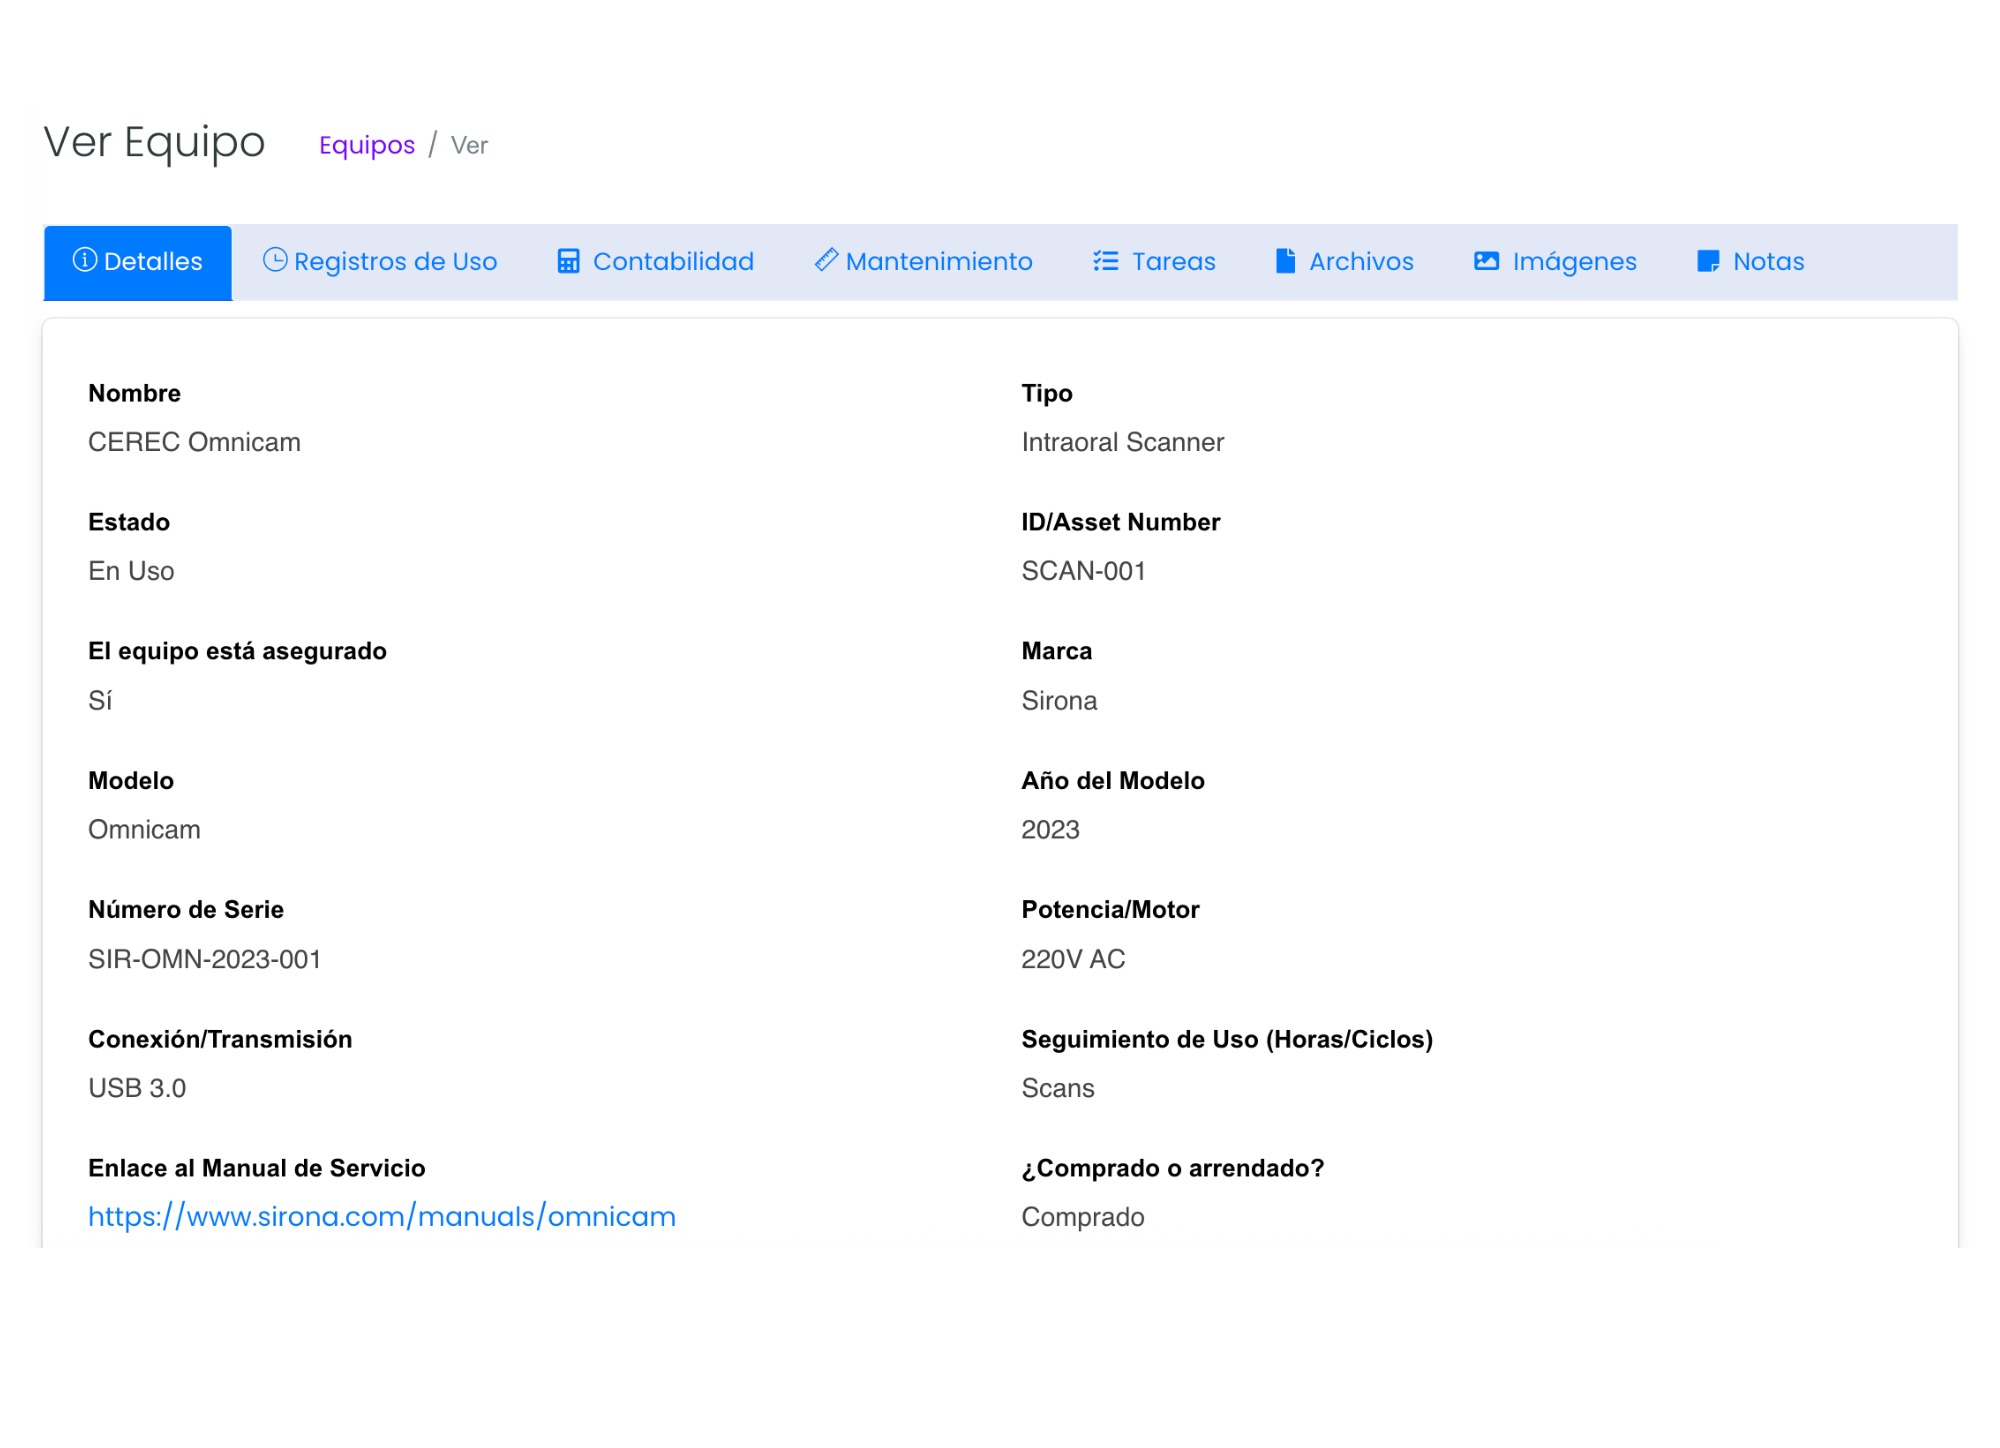The width and height of the screenshot is (2000, 1448).
Task: Click the serial number SIR-OMN-2023-001 value
Action: (x=205, y=959)
